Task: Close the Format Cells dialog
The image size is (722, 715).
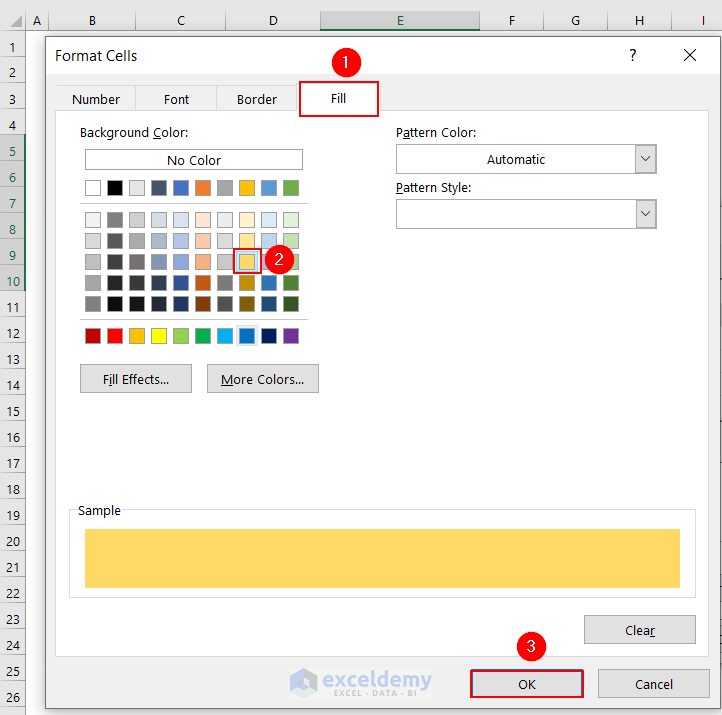Action: click(x=690, y=55)
